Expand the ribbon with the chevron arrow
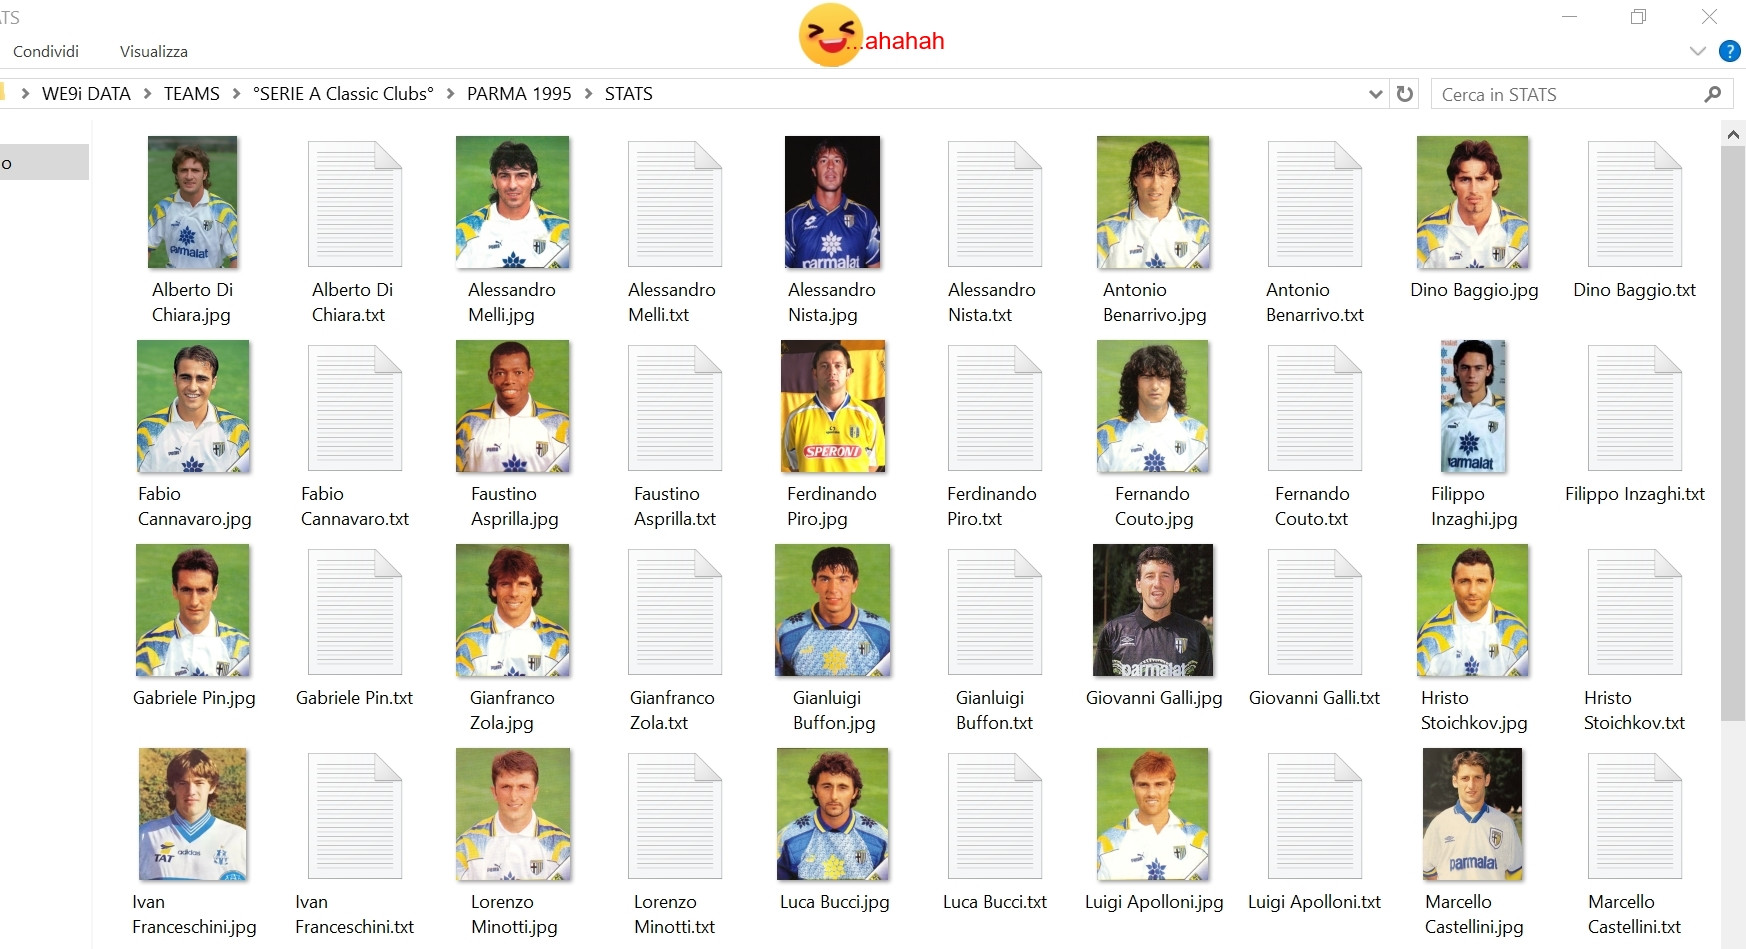 pos(1697,51)
